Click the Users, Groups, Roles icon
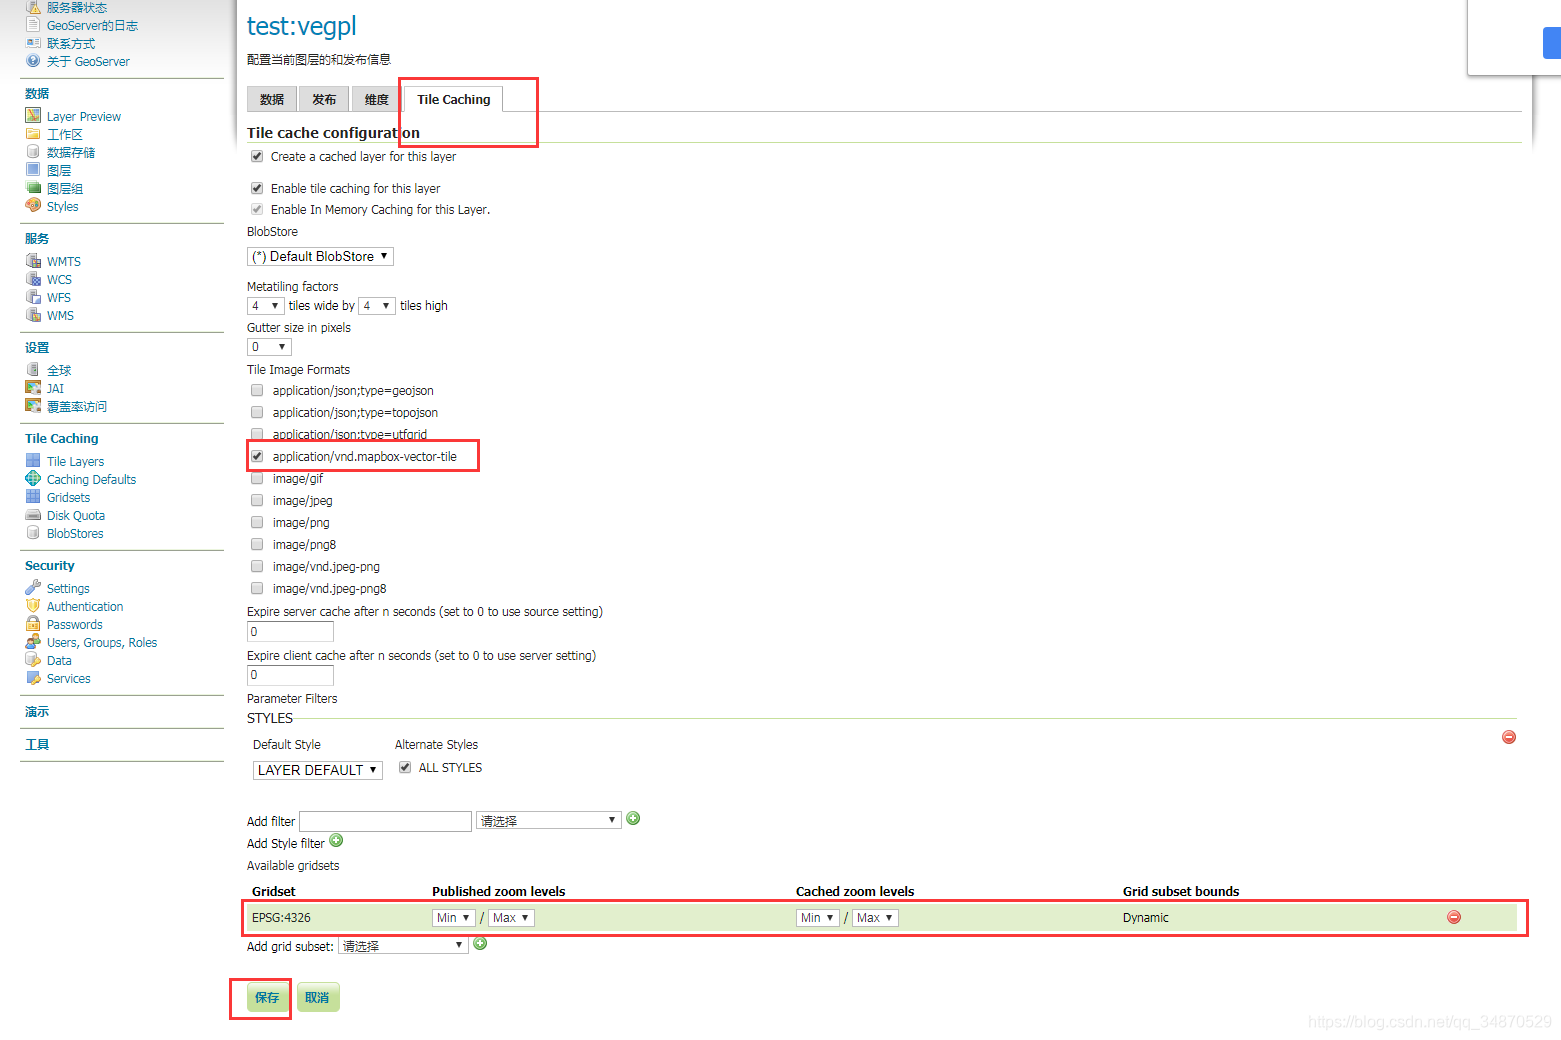This screenshot has height=1040, width=1561. pyautogui.click(x=33, y=642)
